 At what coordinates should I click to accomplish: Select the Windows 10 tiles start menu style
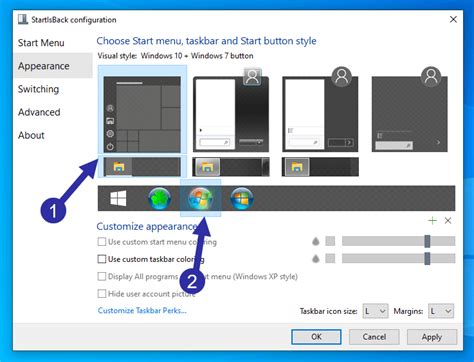[x=142, y=114]
